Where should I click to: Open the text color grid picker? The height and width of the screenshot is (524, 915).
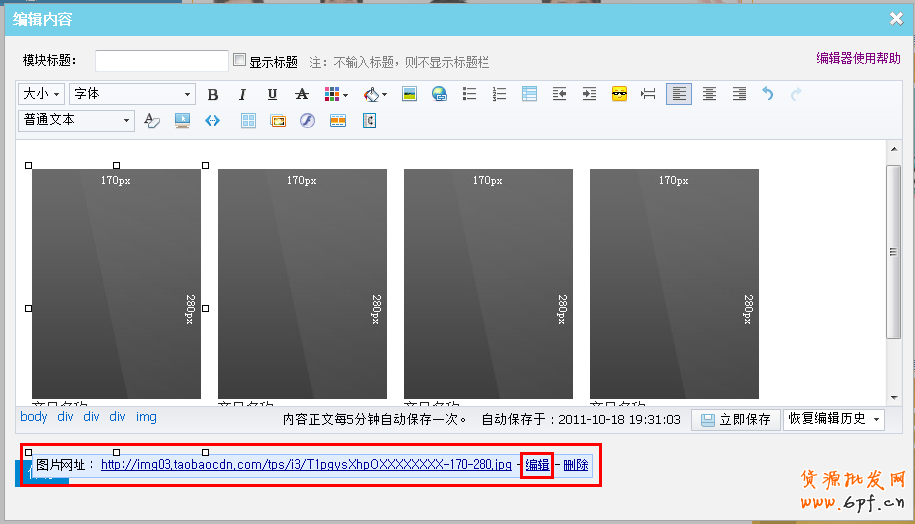[336, 94]
